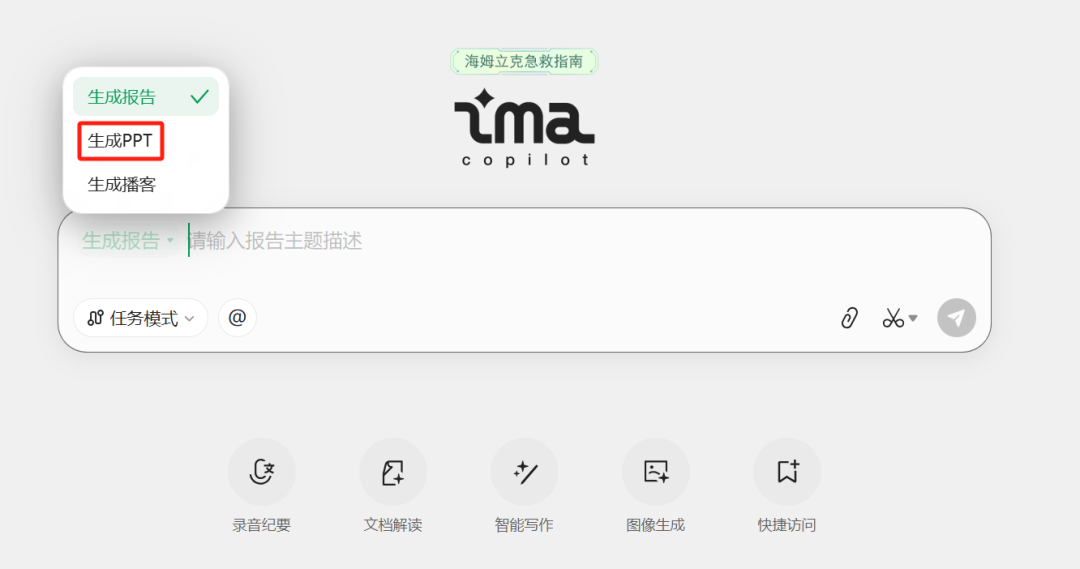The image size is (1080, 569).
Task: Select the 生成报告 menu option
Action: click(146, 97)
